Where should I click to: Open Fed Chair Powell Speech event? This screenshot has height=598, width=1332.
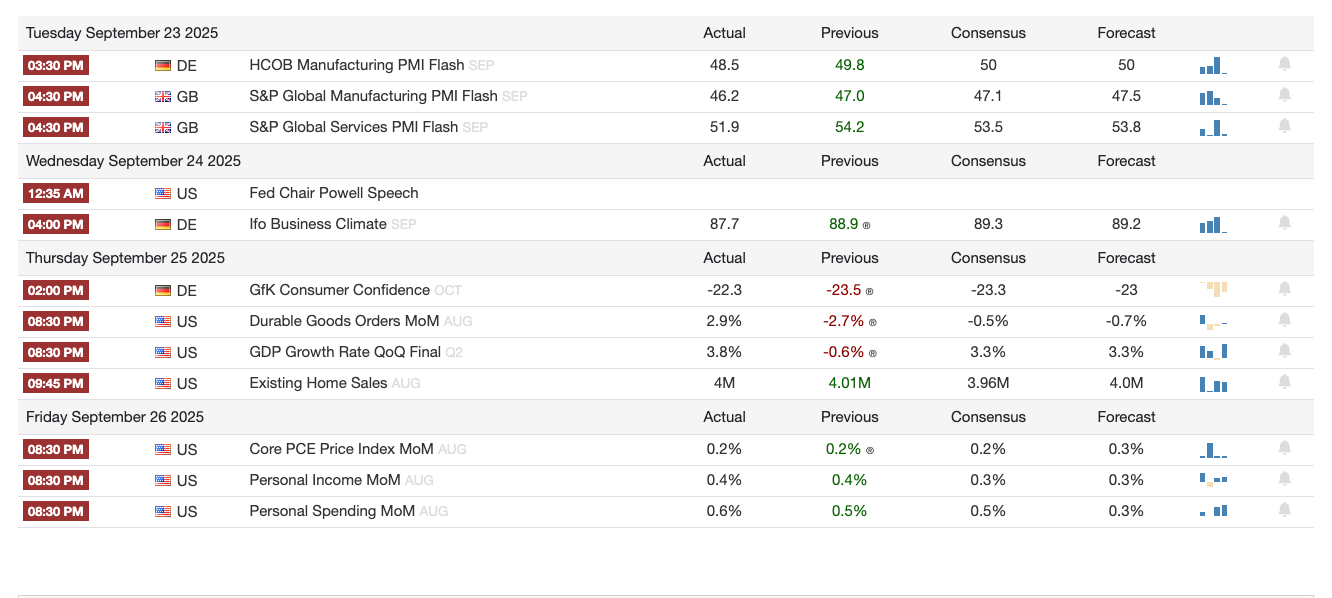point(334,193)
